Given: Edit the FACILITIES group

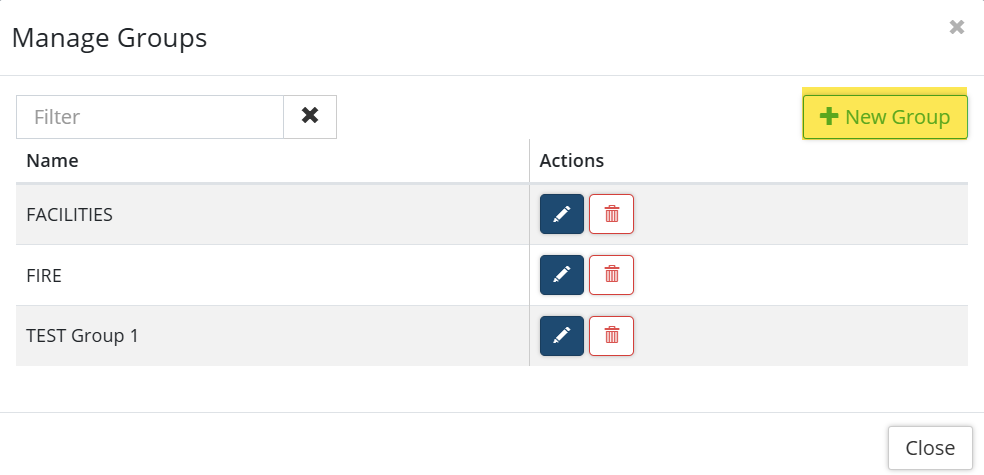Looking at the screenshot, I should click(x=561, y=214).
